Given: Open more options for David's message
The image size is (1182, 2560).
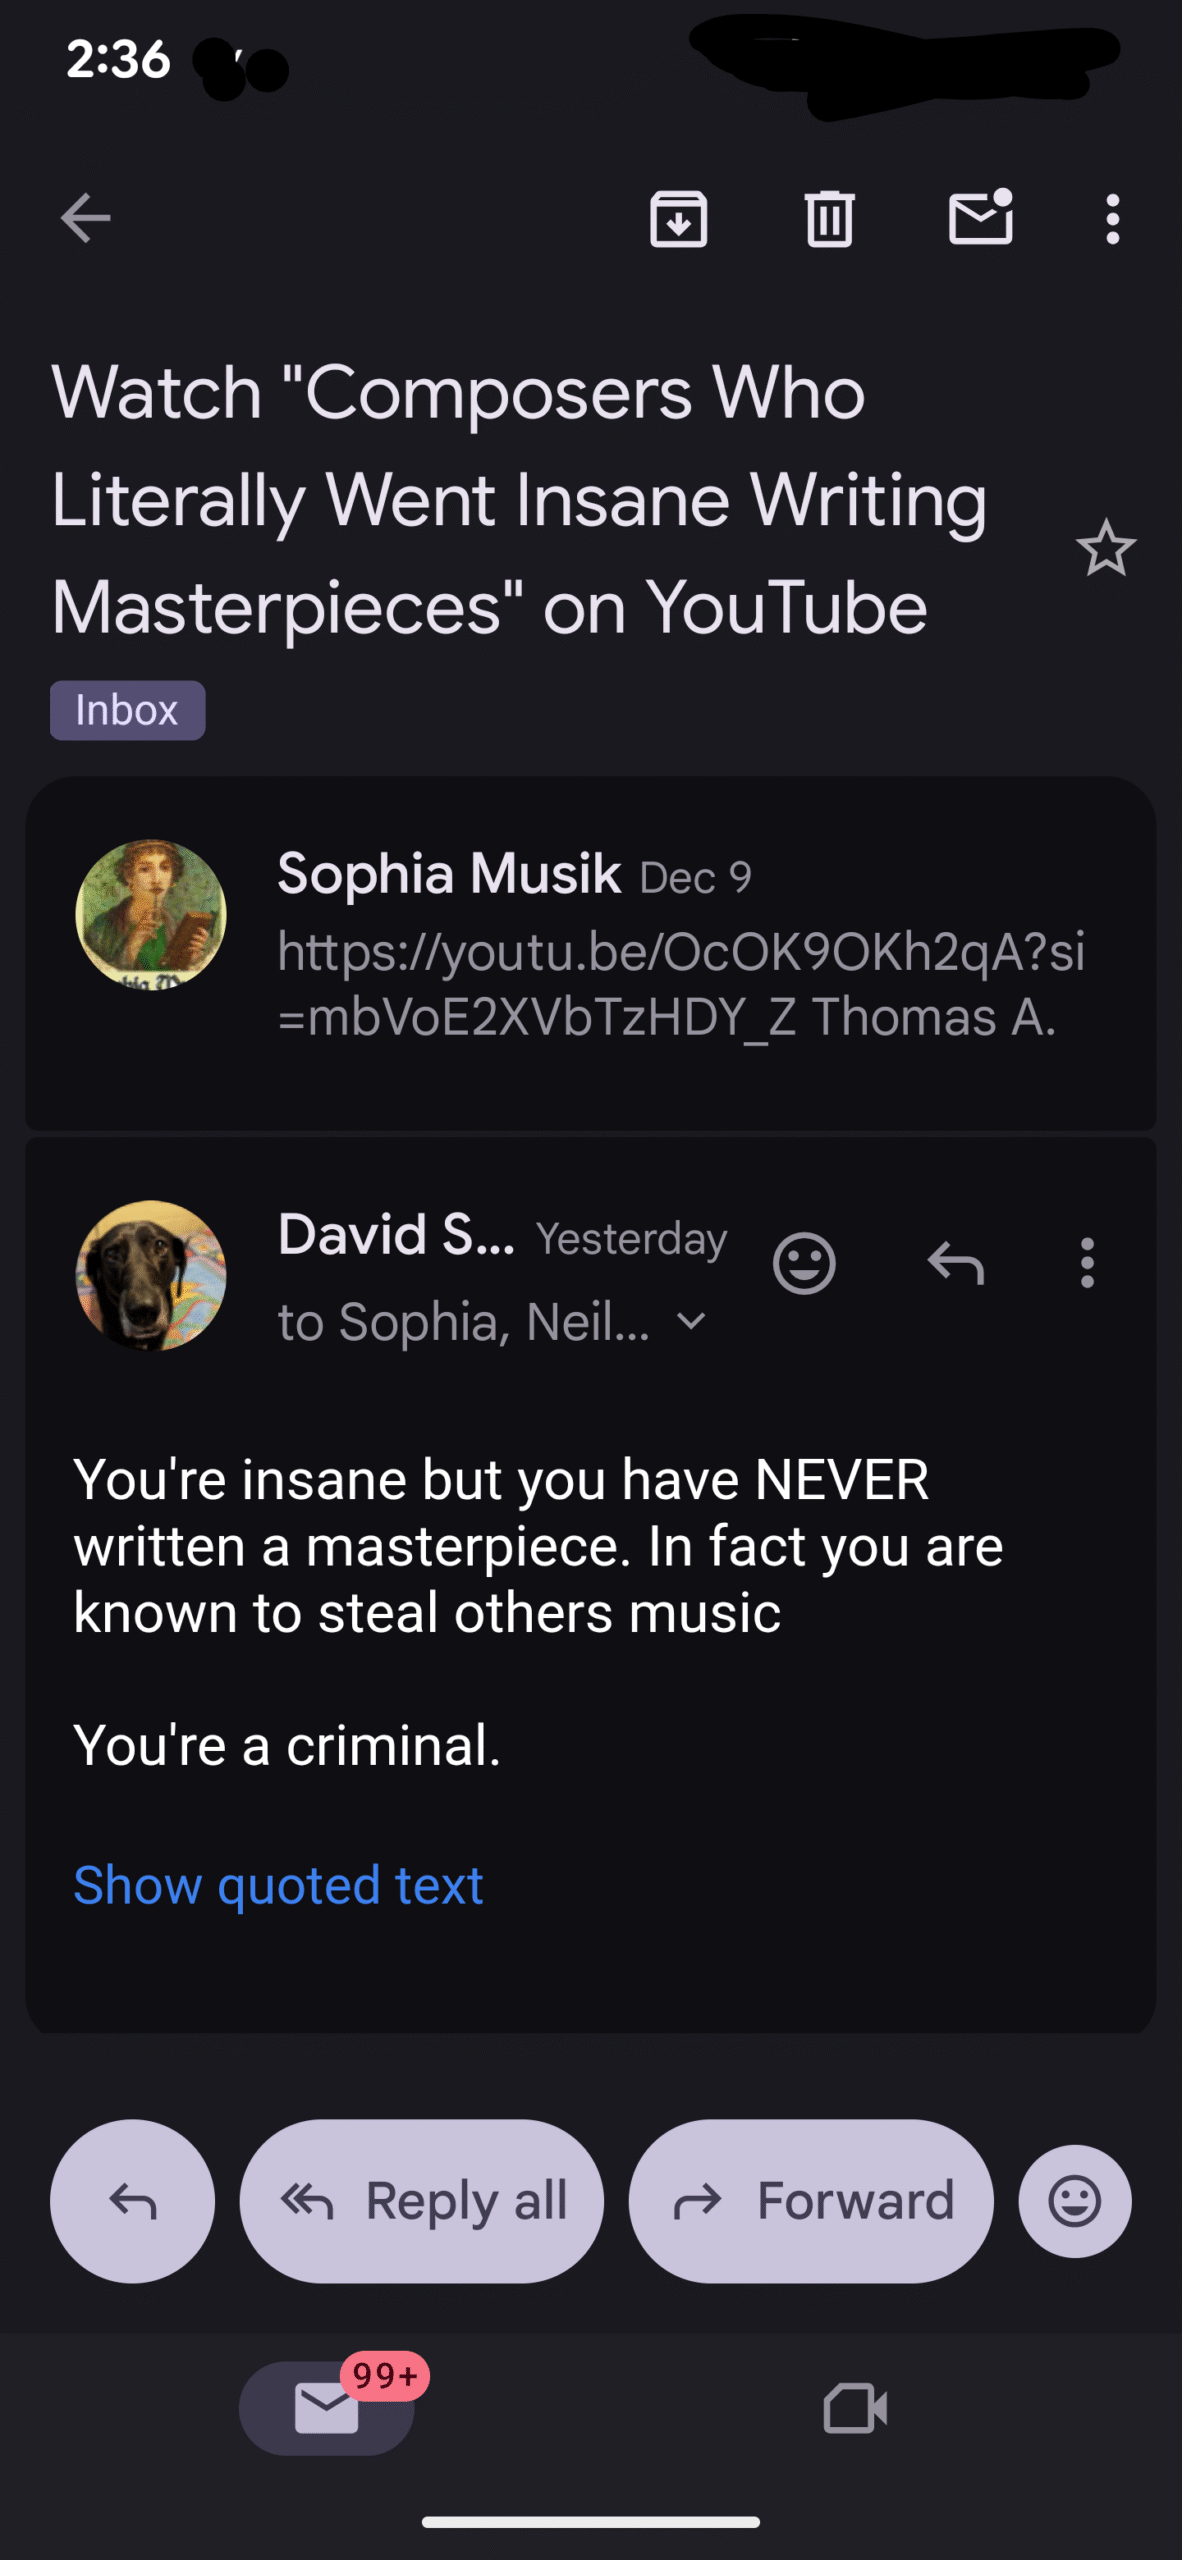Looking at the screenshot, I should click(x=1087, y=1264).
